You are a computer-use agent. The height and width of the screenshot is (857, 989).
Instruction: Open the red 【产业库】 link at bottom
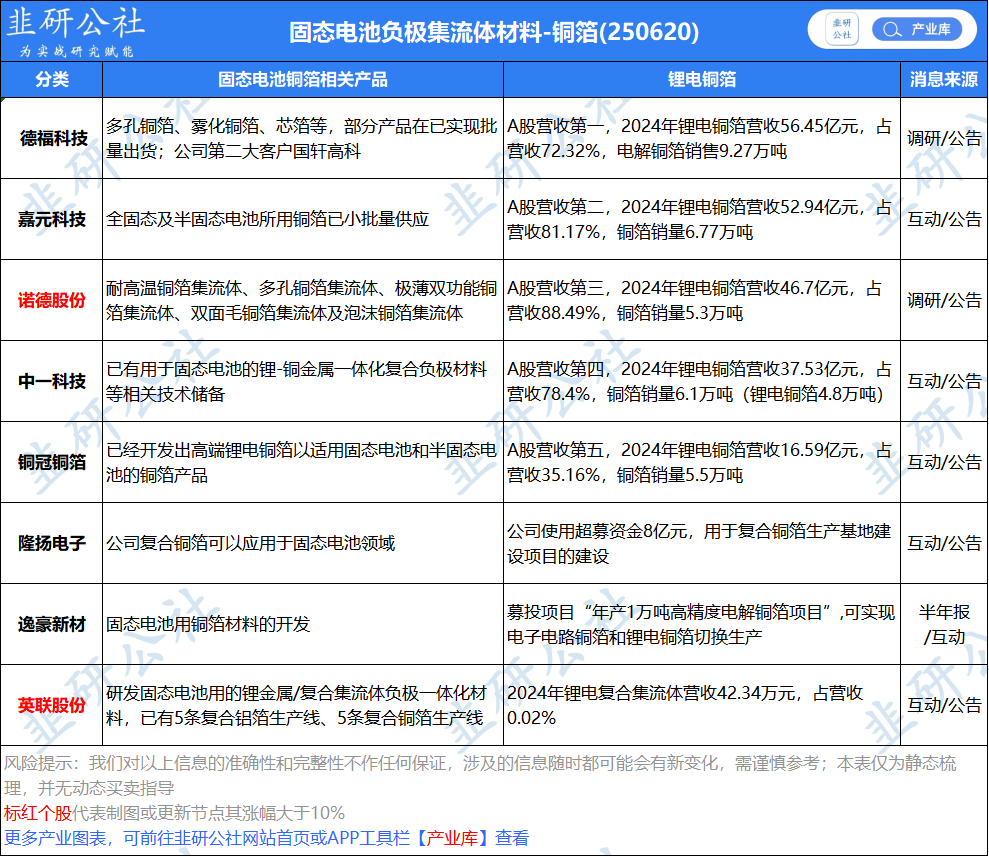click(452, 838)
